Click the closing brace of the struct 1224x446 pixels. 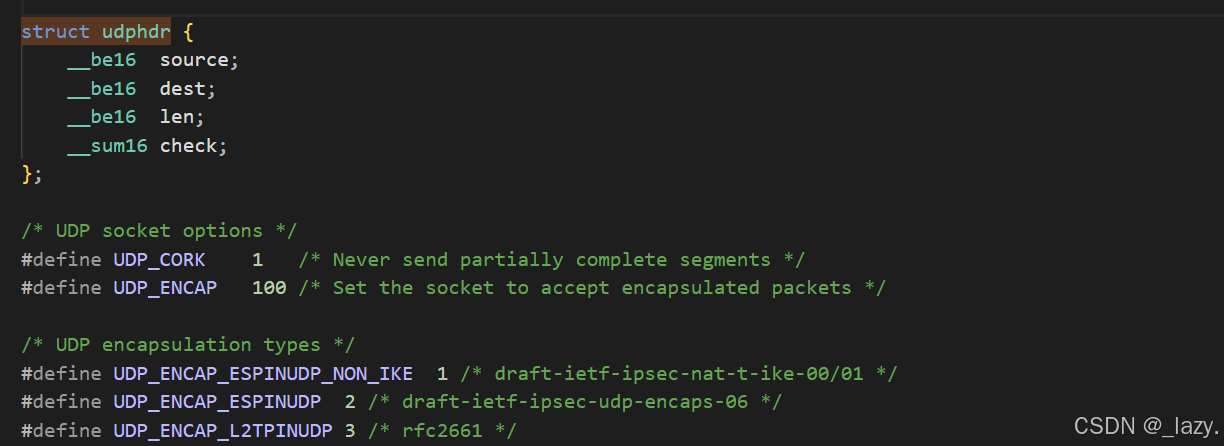[x=27, y=174]
